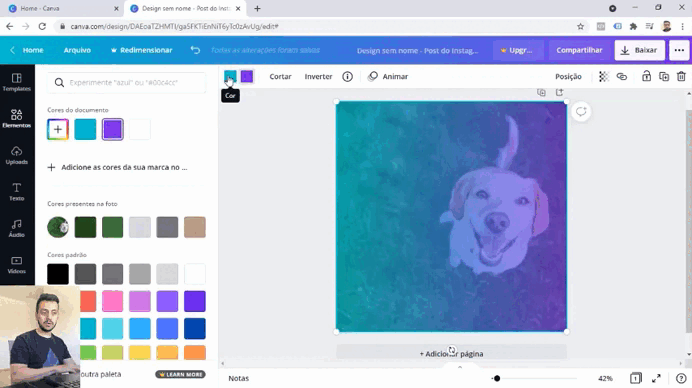Open the transparency checkerboard icon
The width and height of the screenshot is (692, 388).
[604, 76]
